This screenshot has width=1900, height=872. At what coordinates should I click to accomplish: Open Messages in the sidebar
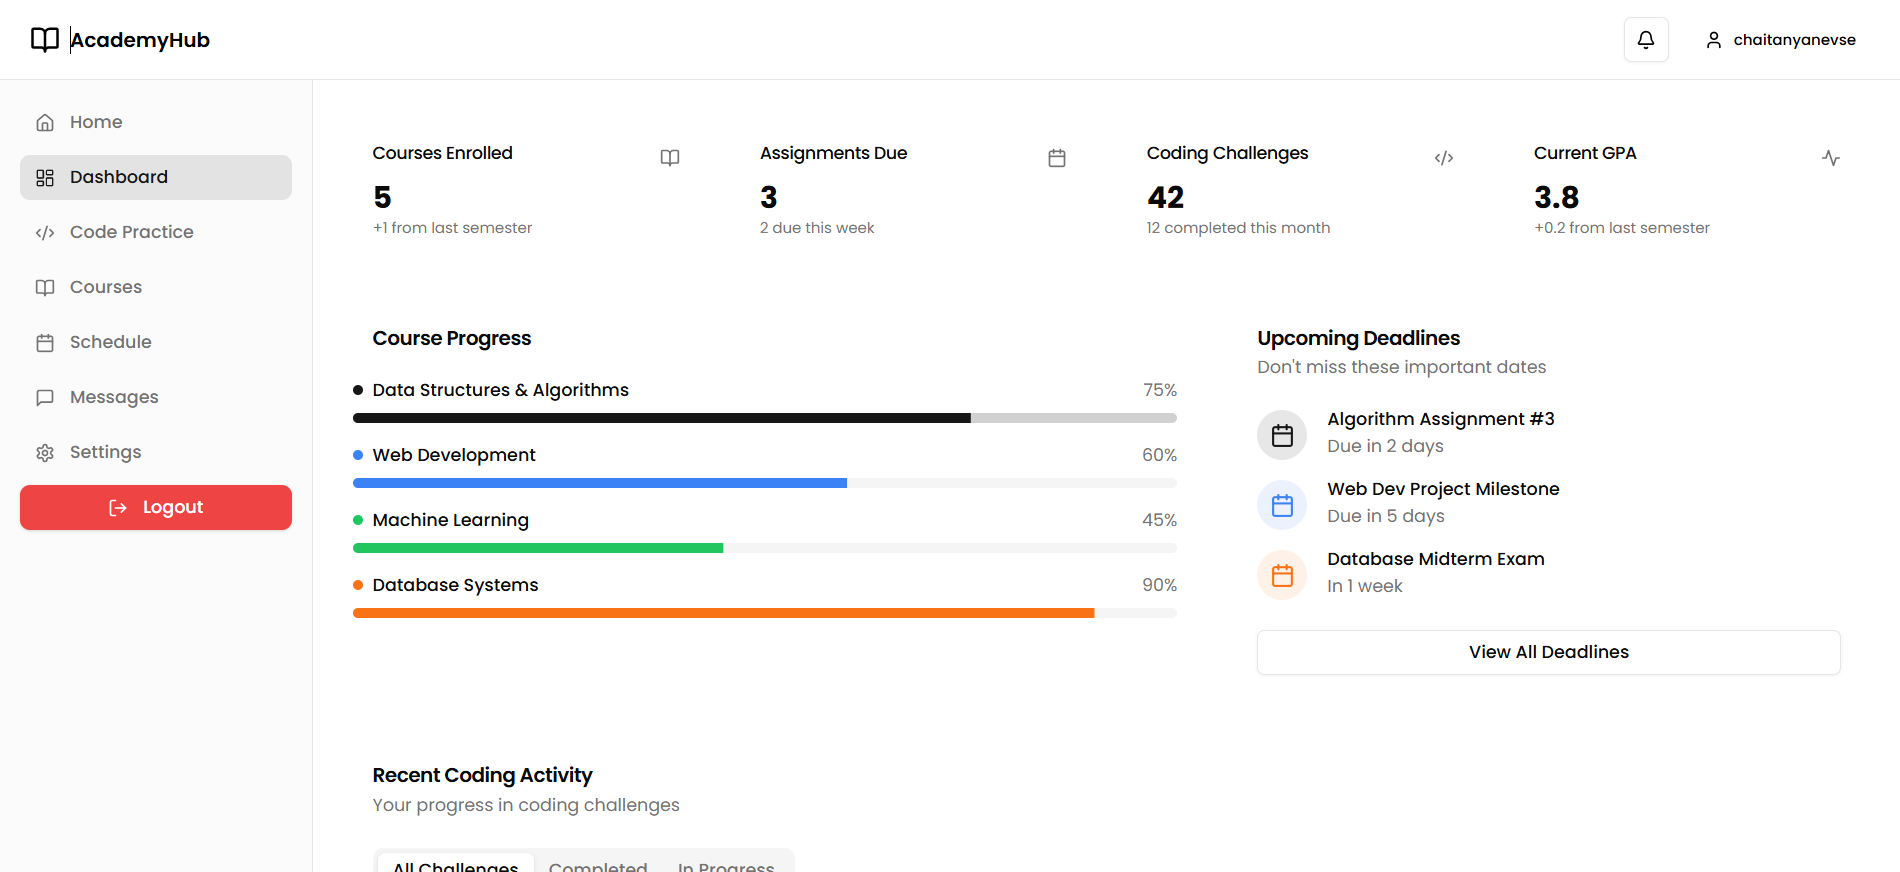pos(114,397)
